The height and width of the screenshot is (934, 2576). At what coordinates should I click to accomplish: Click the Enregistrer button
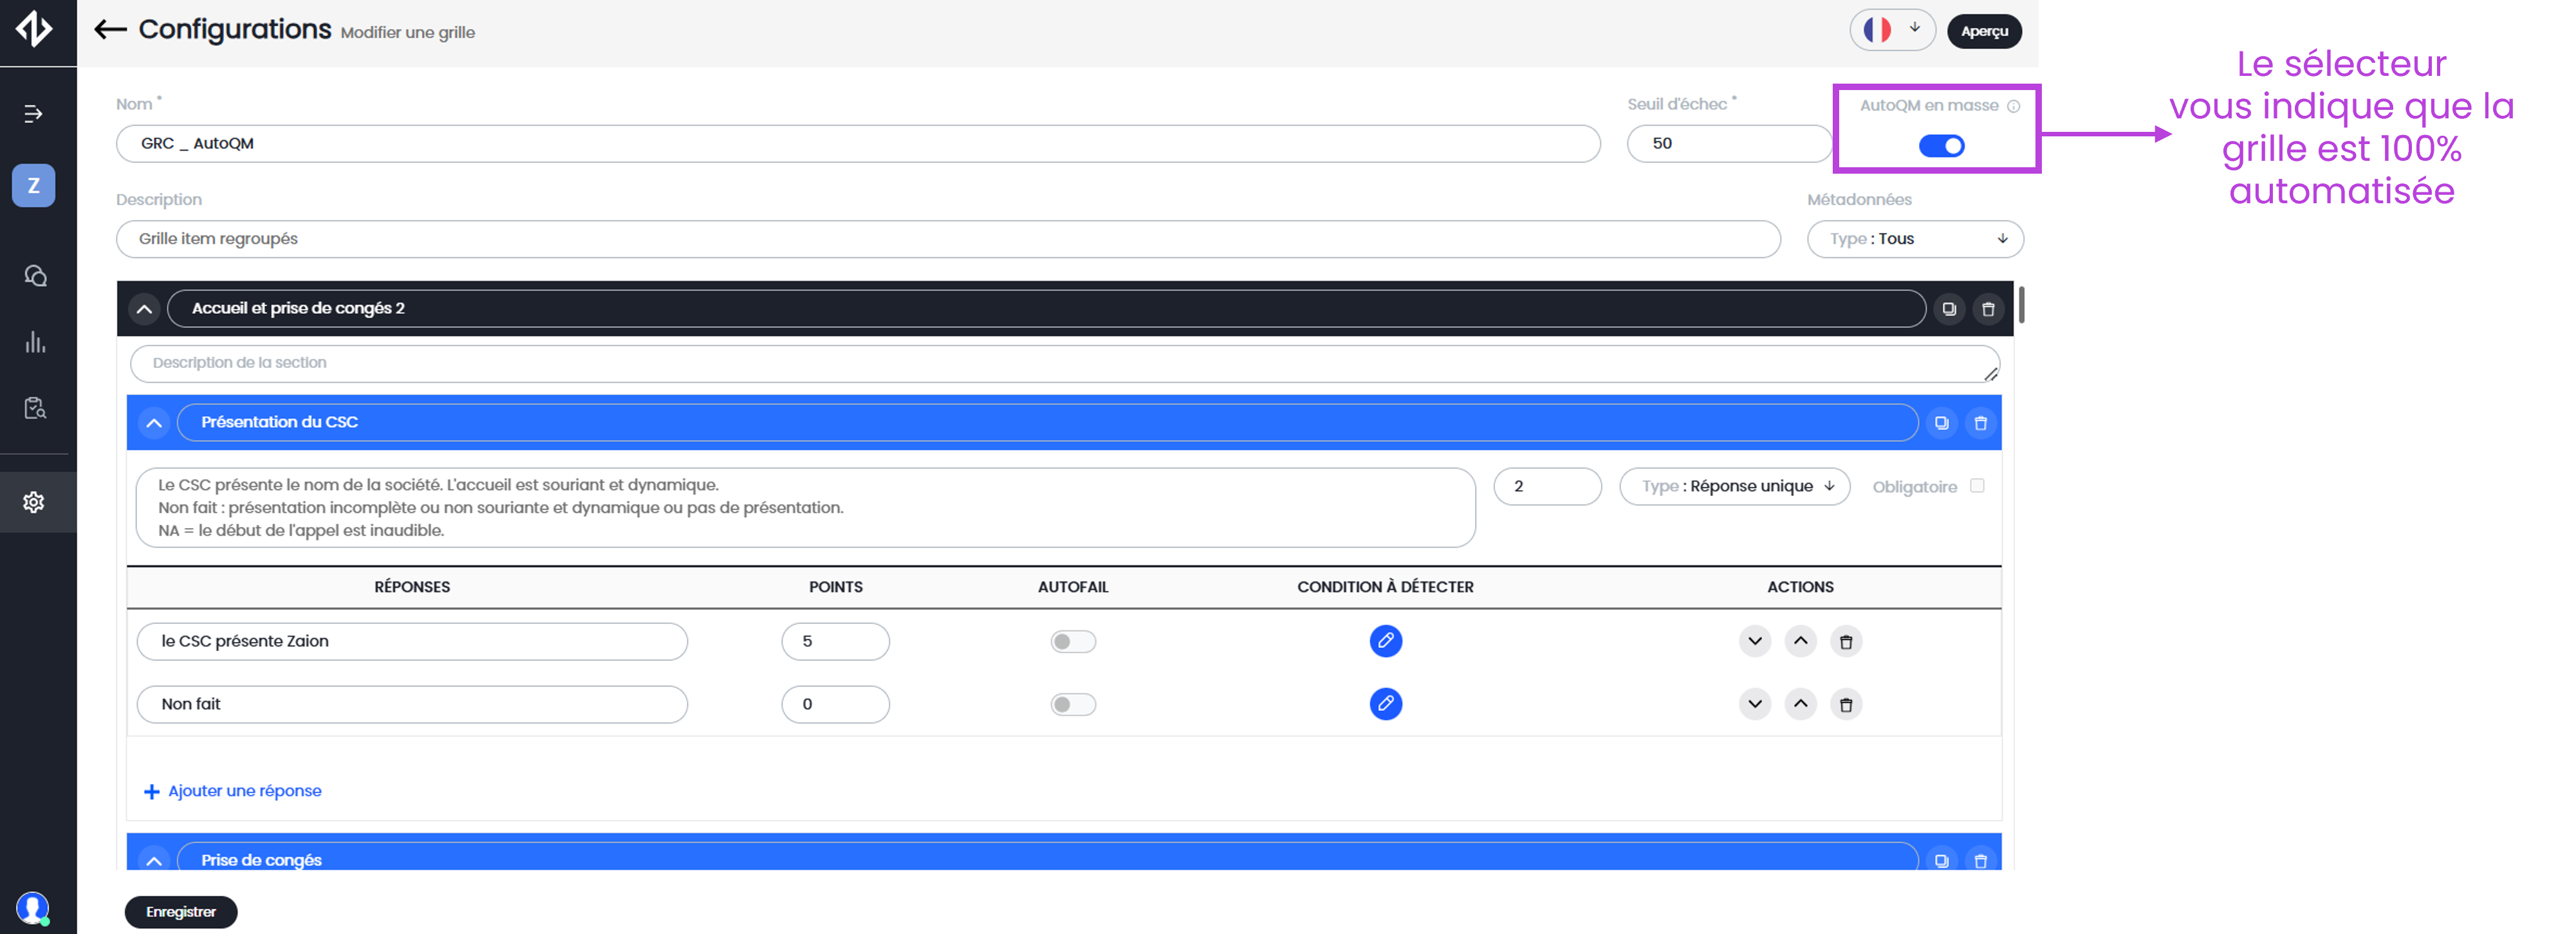pyautogui.click(x=181, y=912)
